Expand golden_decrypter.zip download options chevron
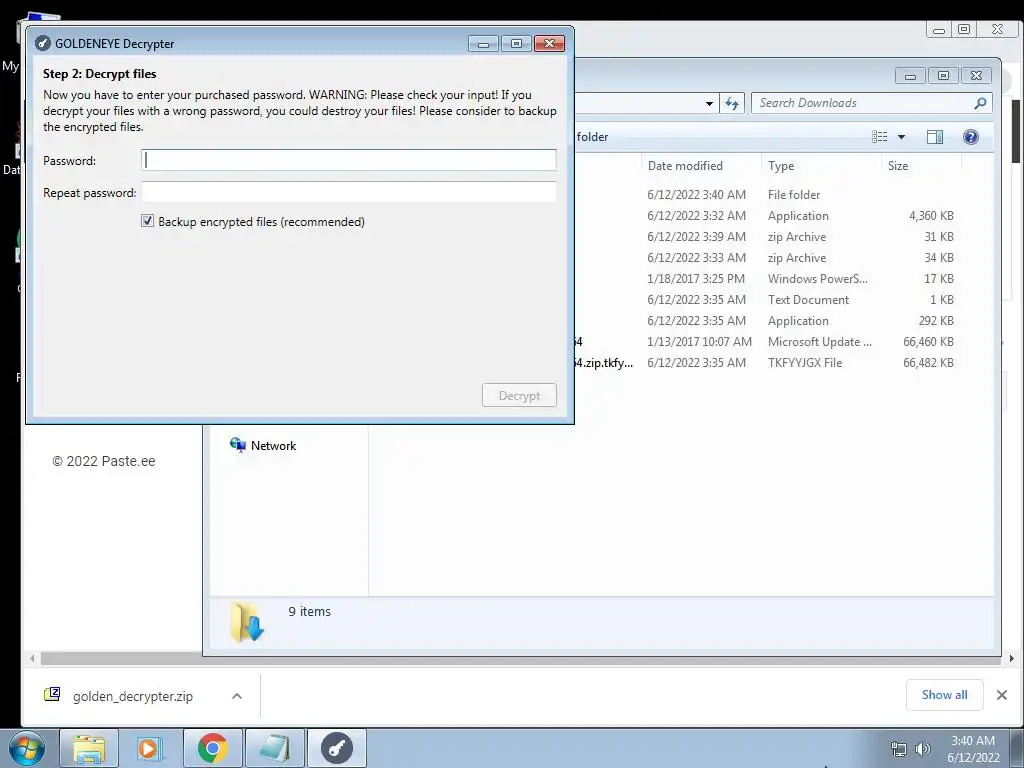 click(x=237, y=696)
